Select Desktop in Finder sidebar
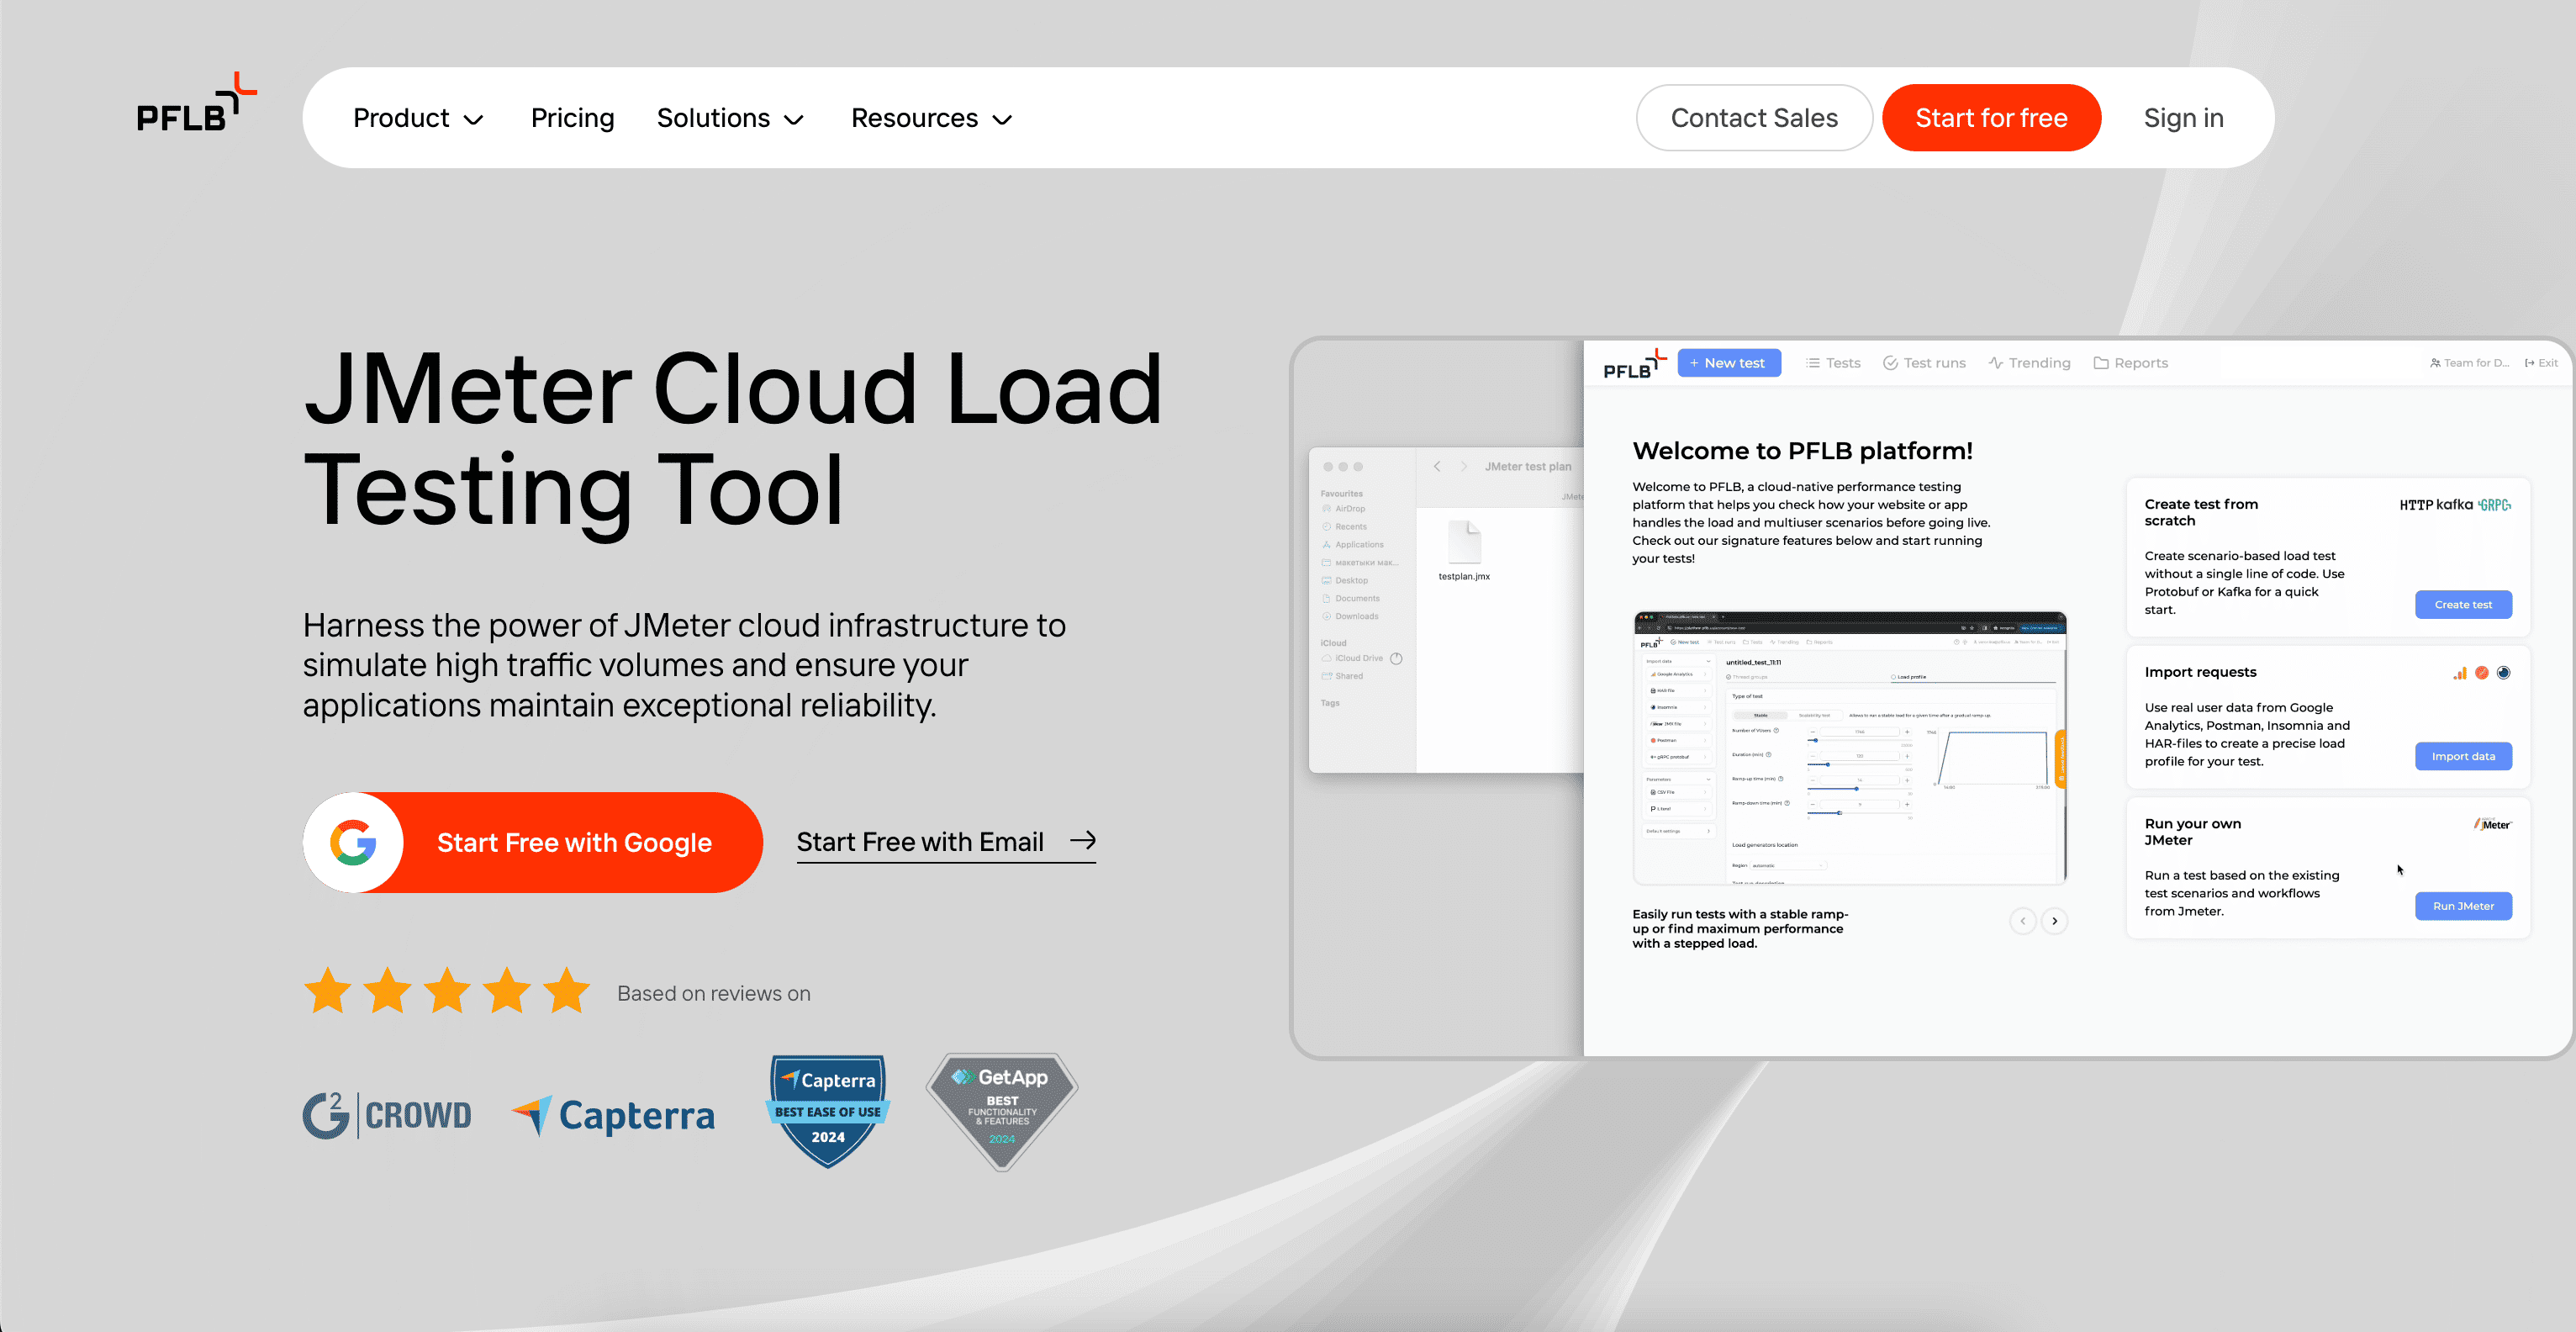This screenshot has width=2576, height=1332. click(x=1345, y=581)
